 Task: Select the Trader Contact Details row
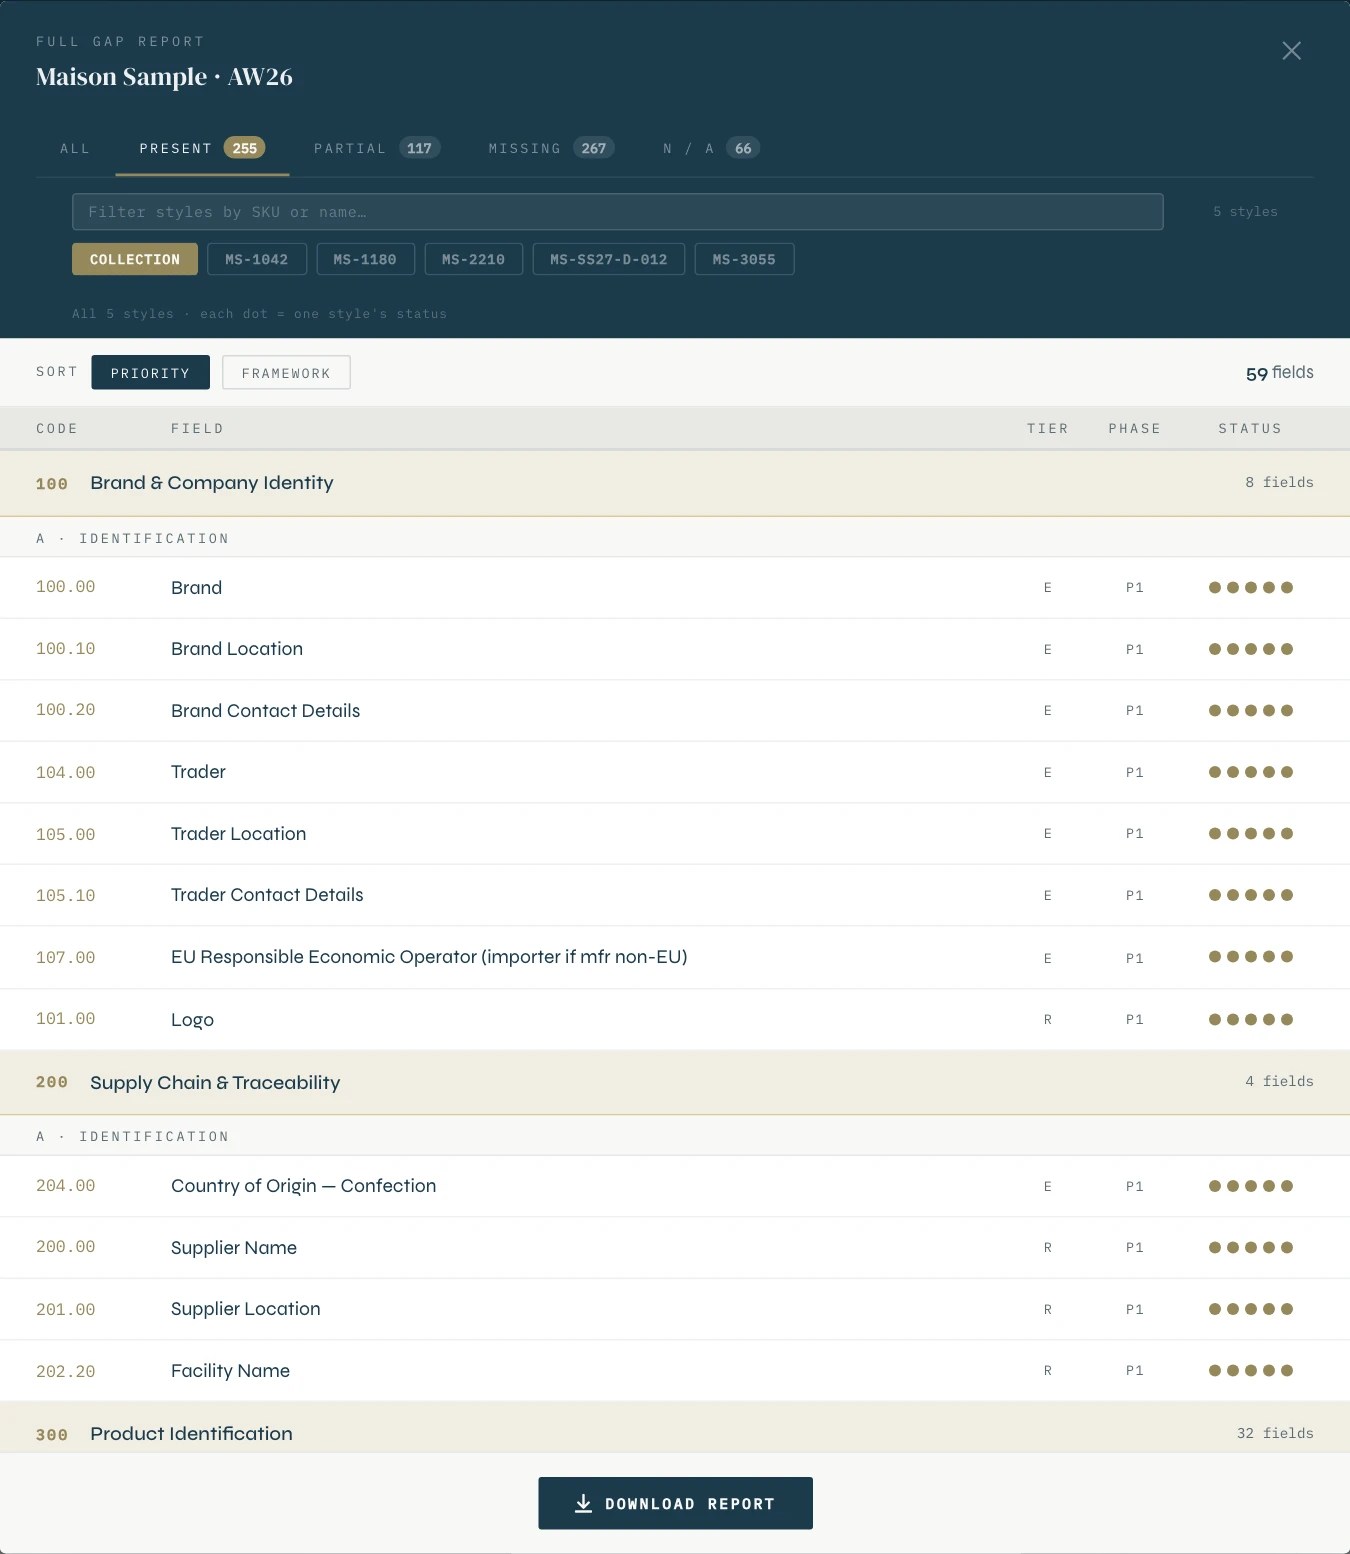675,895
